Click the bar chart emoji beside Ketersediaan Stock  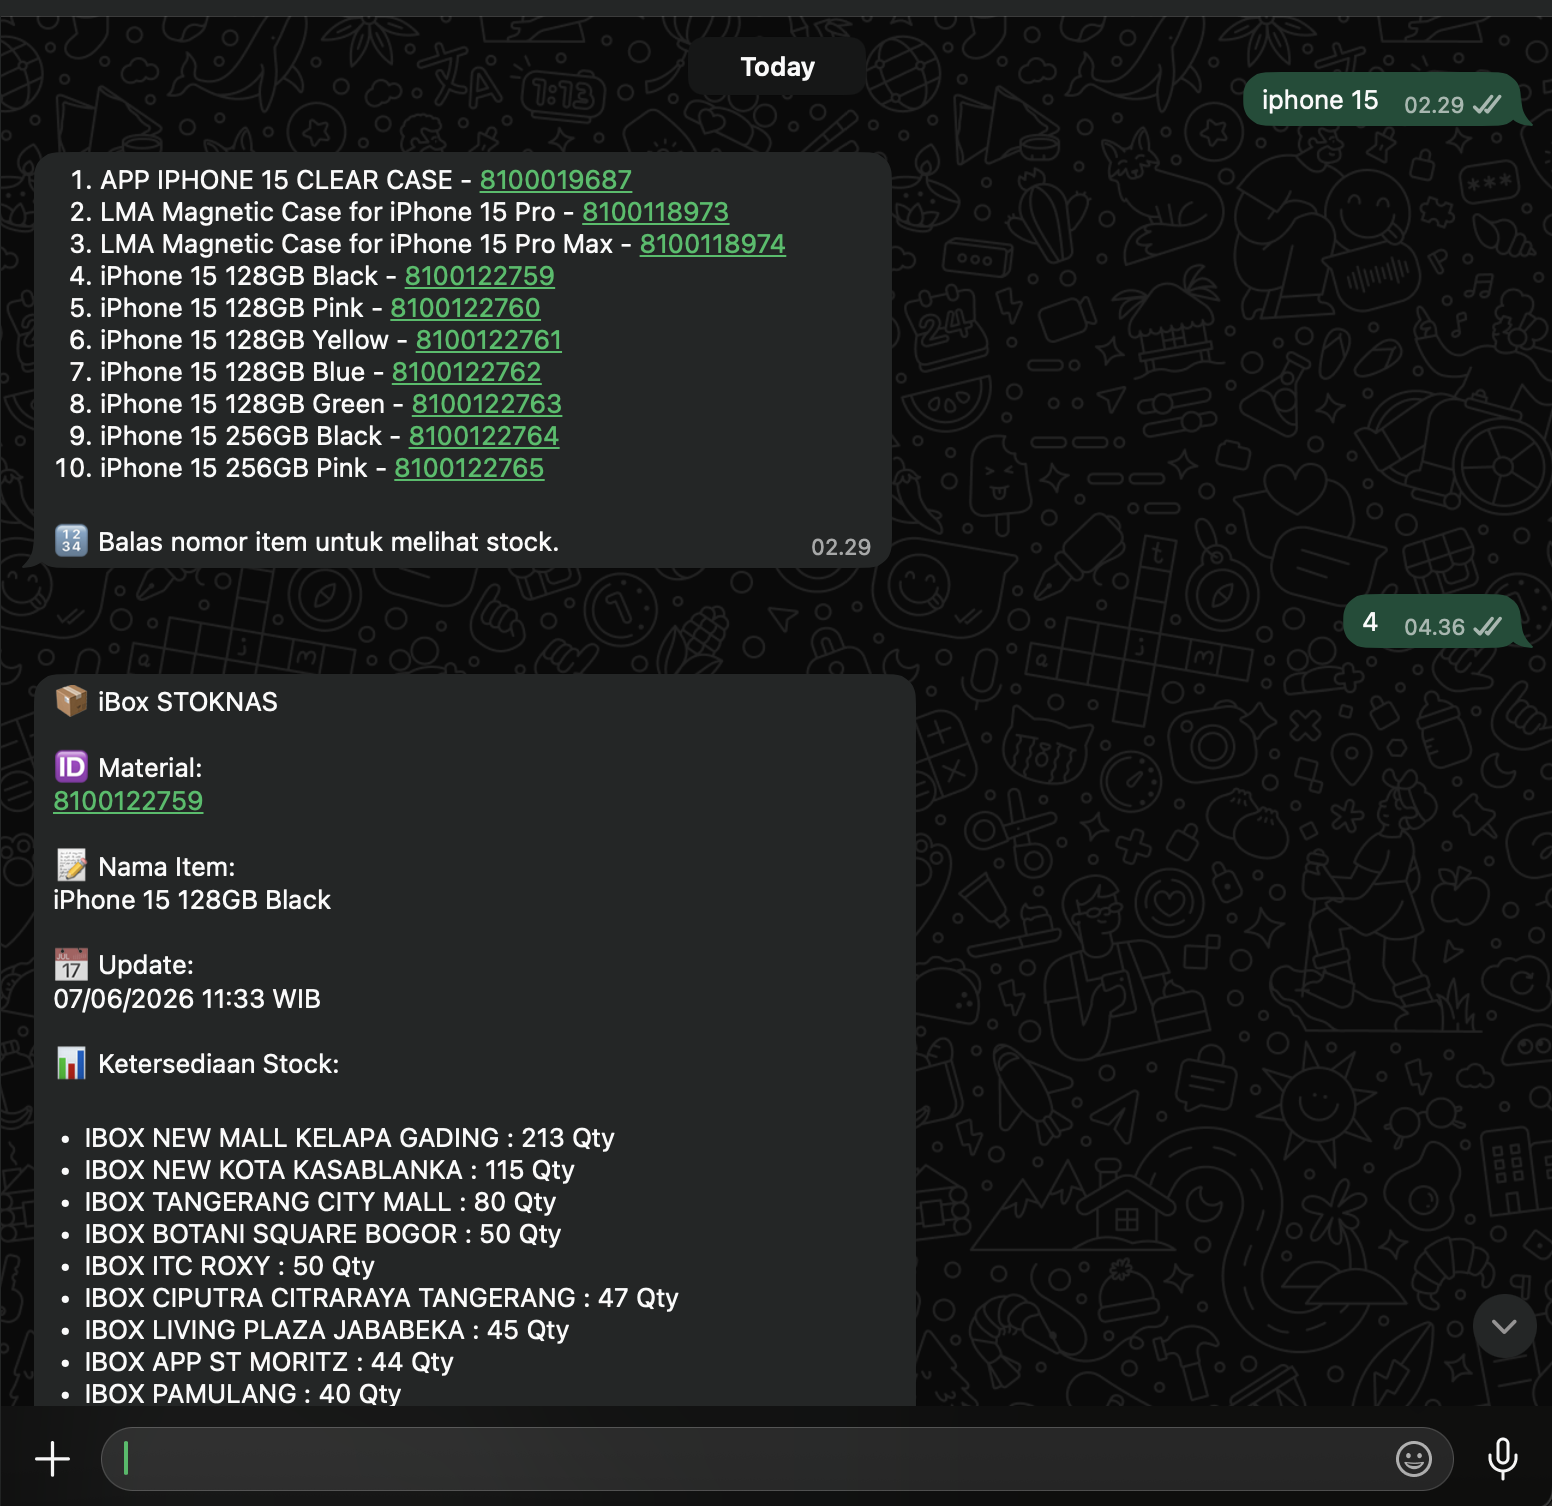pos(71,1063)
